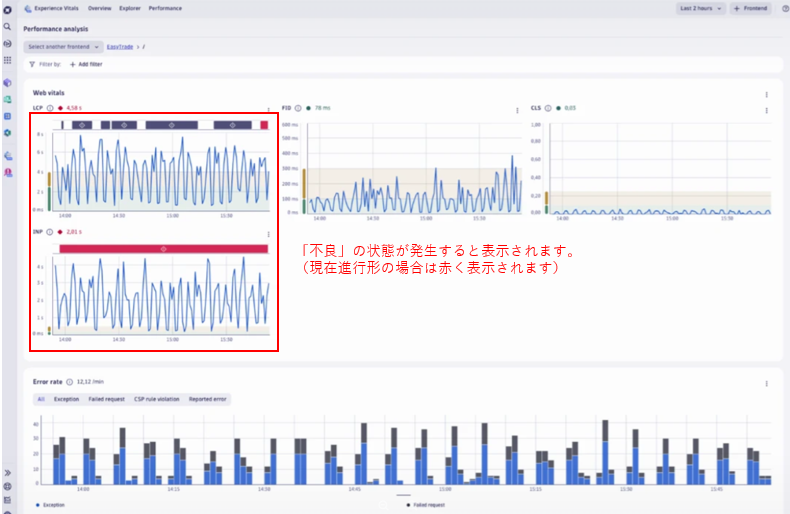The image size is (790, 514).
Task: Select the Exception error filter
Action: coord(66,399)
